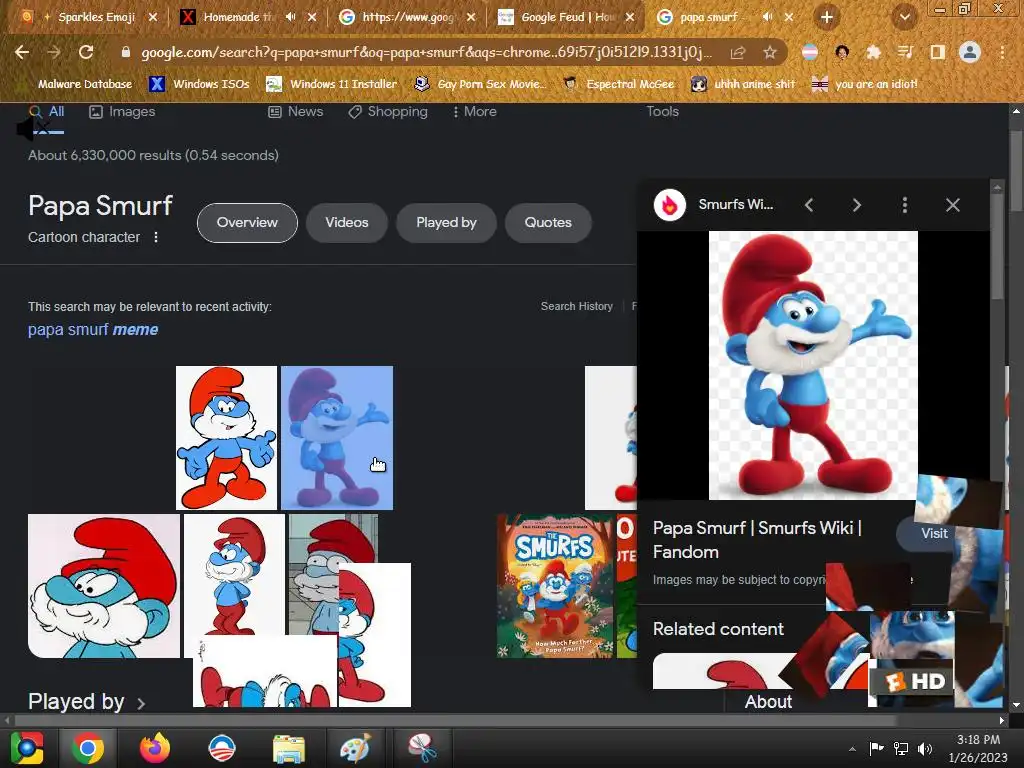Reload the current page

[x=86, y=52]
